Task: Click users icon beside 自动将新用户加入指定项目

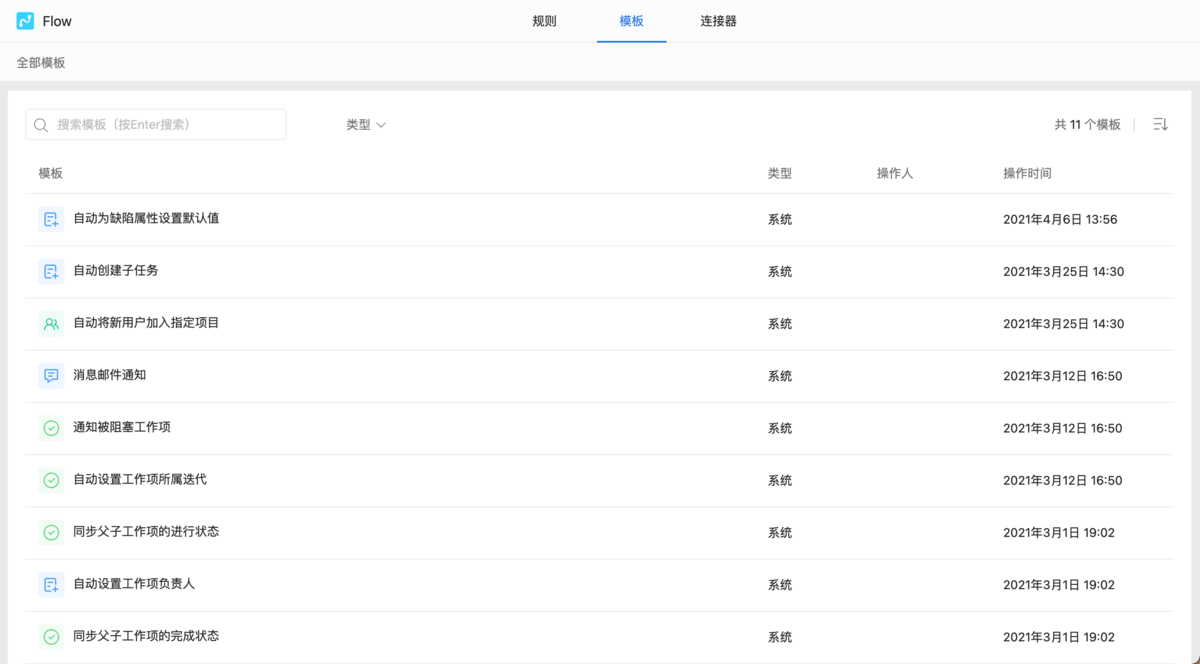Action: pos(51,323)
